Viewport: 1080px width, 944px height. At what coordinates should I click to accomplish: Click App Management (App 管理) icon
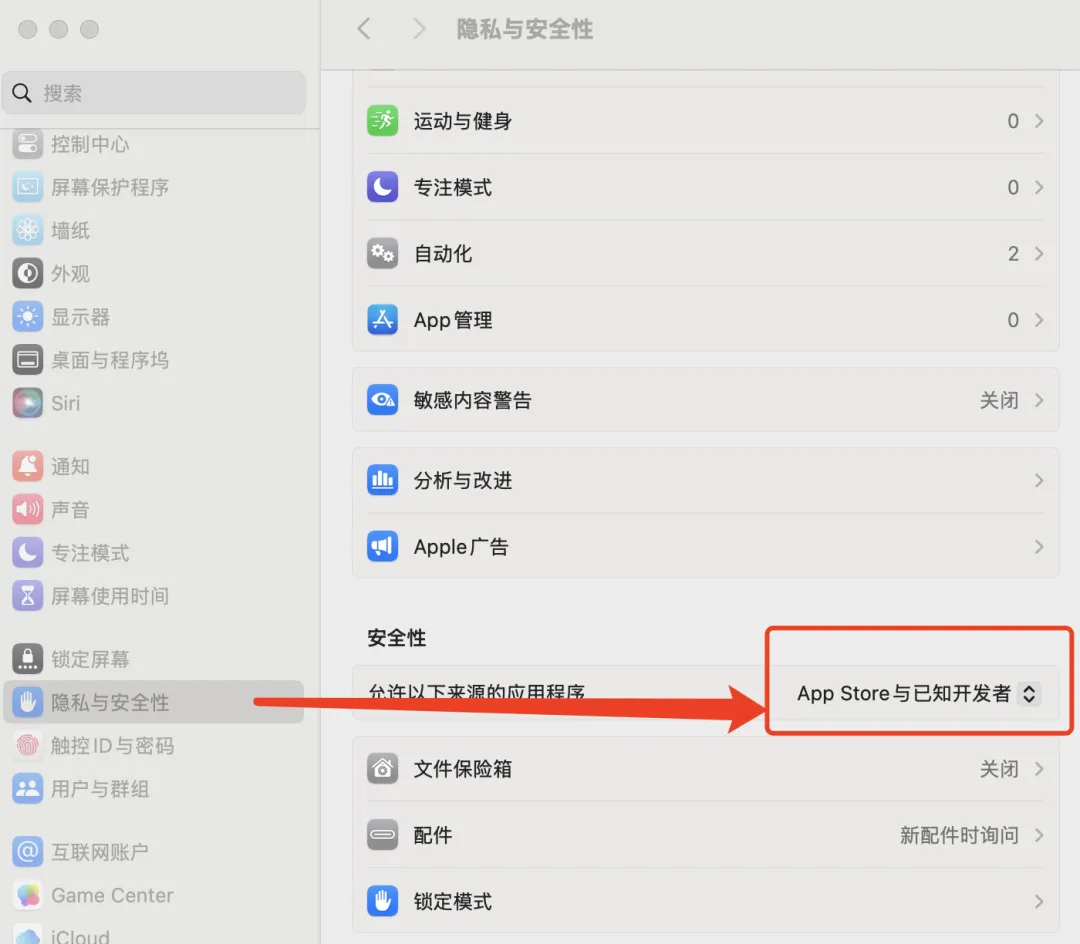(x=382, y=319)
